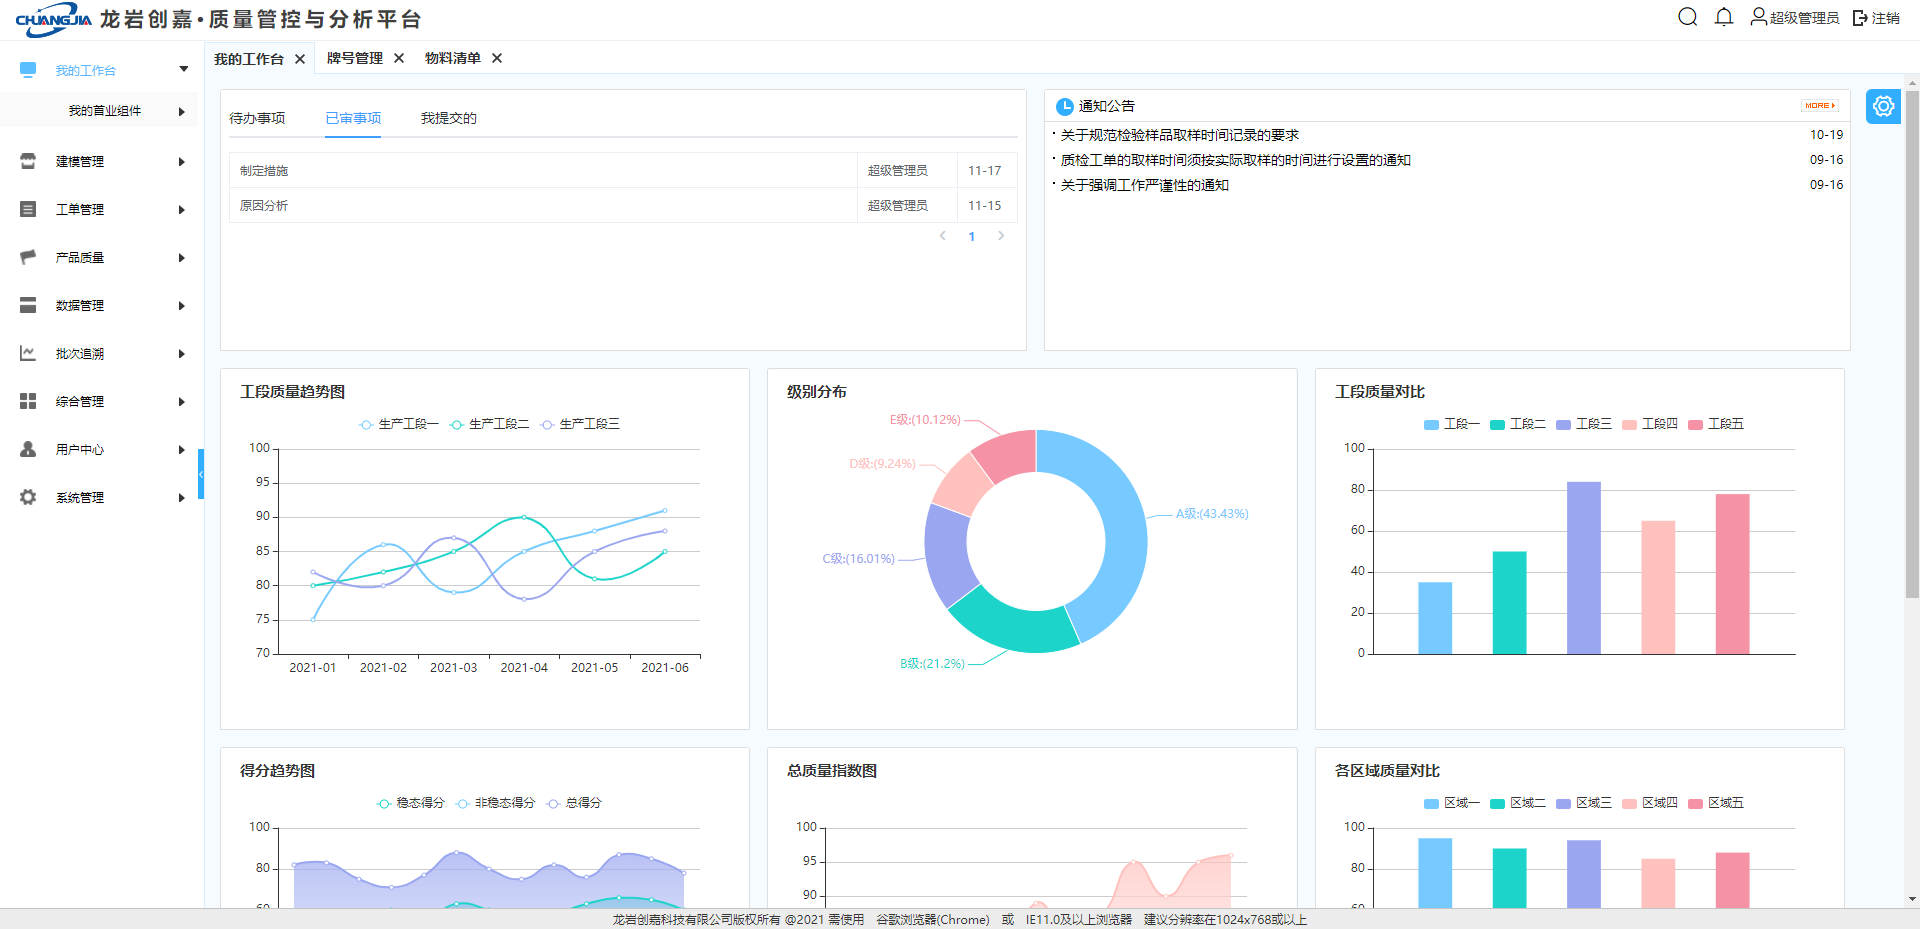This screenshot has height=929, width=1920.
Task: Close the 我的工作台 tab
Action: pos(300,59)
